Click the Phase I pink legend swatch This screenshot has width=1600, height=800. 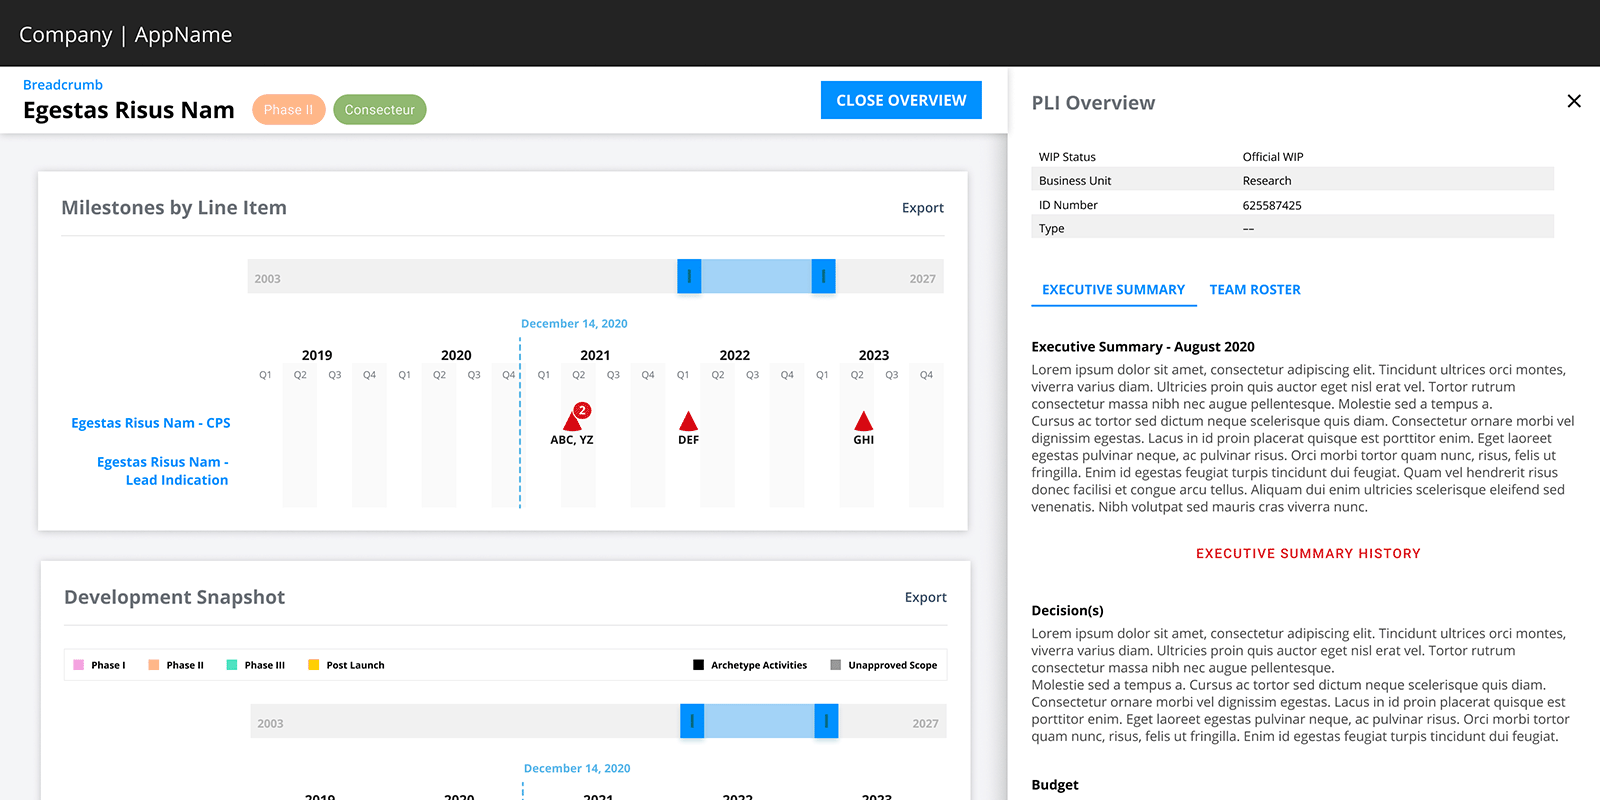[x=78, y=665]
